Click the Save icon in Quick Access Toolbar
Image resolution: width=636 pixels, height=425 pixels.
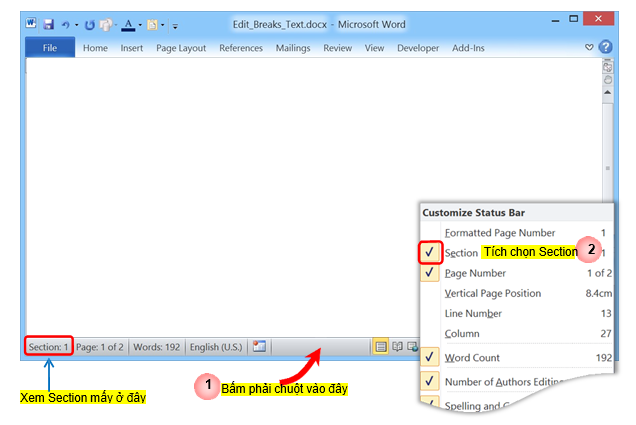coord(48,22)
